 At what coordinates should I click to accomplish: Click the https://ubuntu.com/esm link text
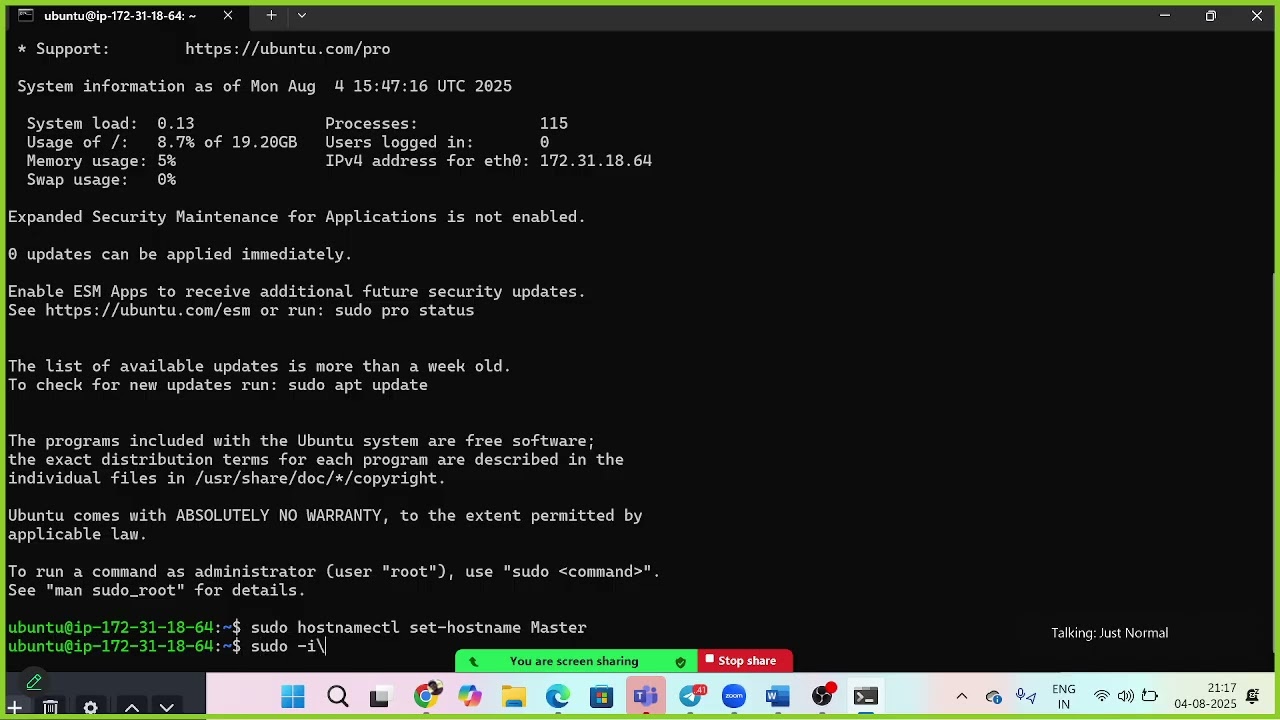coord(148,310)
